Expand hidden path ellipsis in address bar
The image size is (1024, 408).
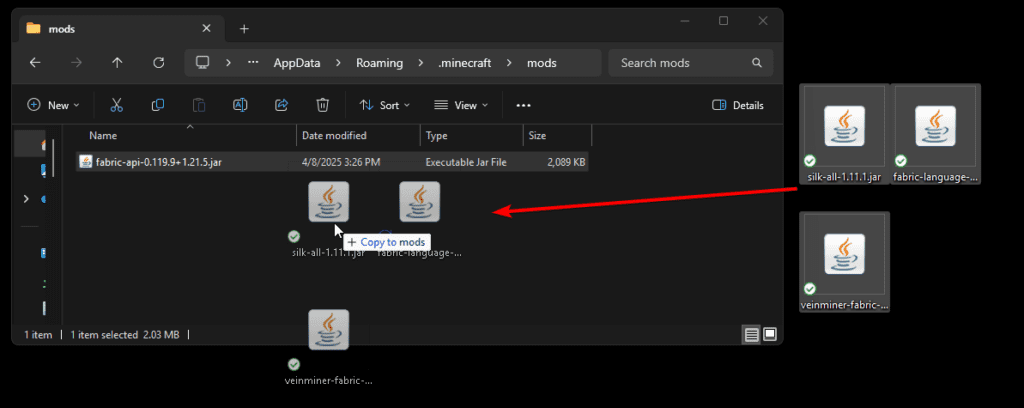tap(253, 63)
